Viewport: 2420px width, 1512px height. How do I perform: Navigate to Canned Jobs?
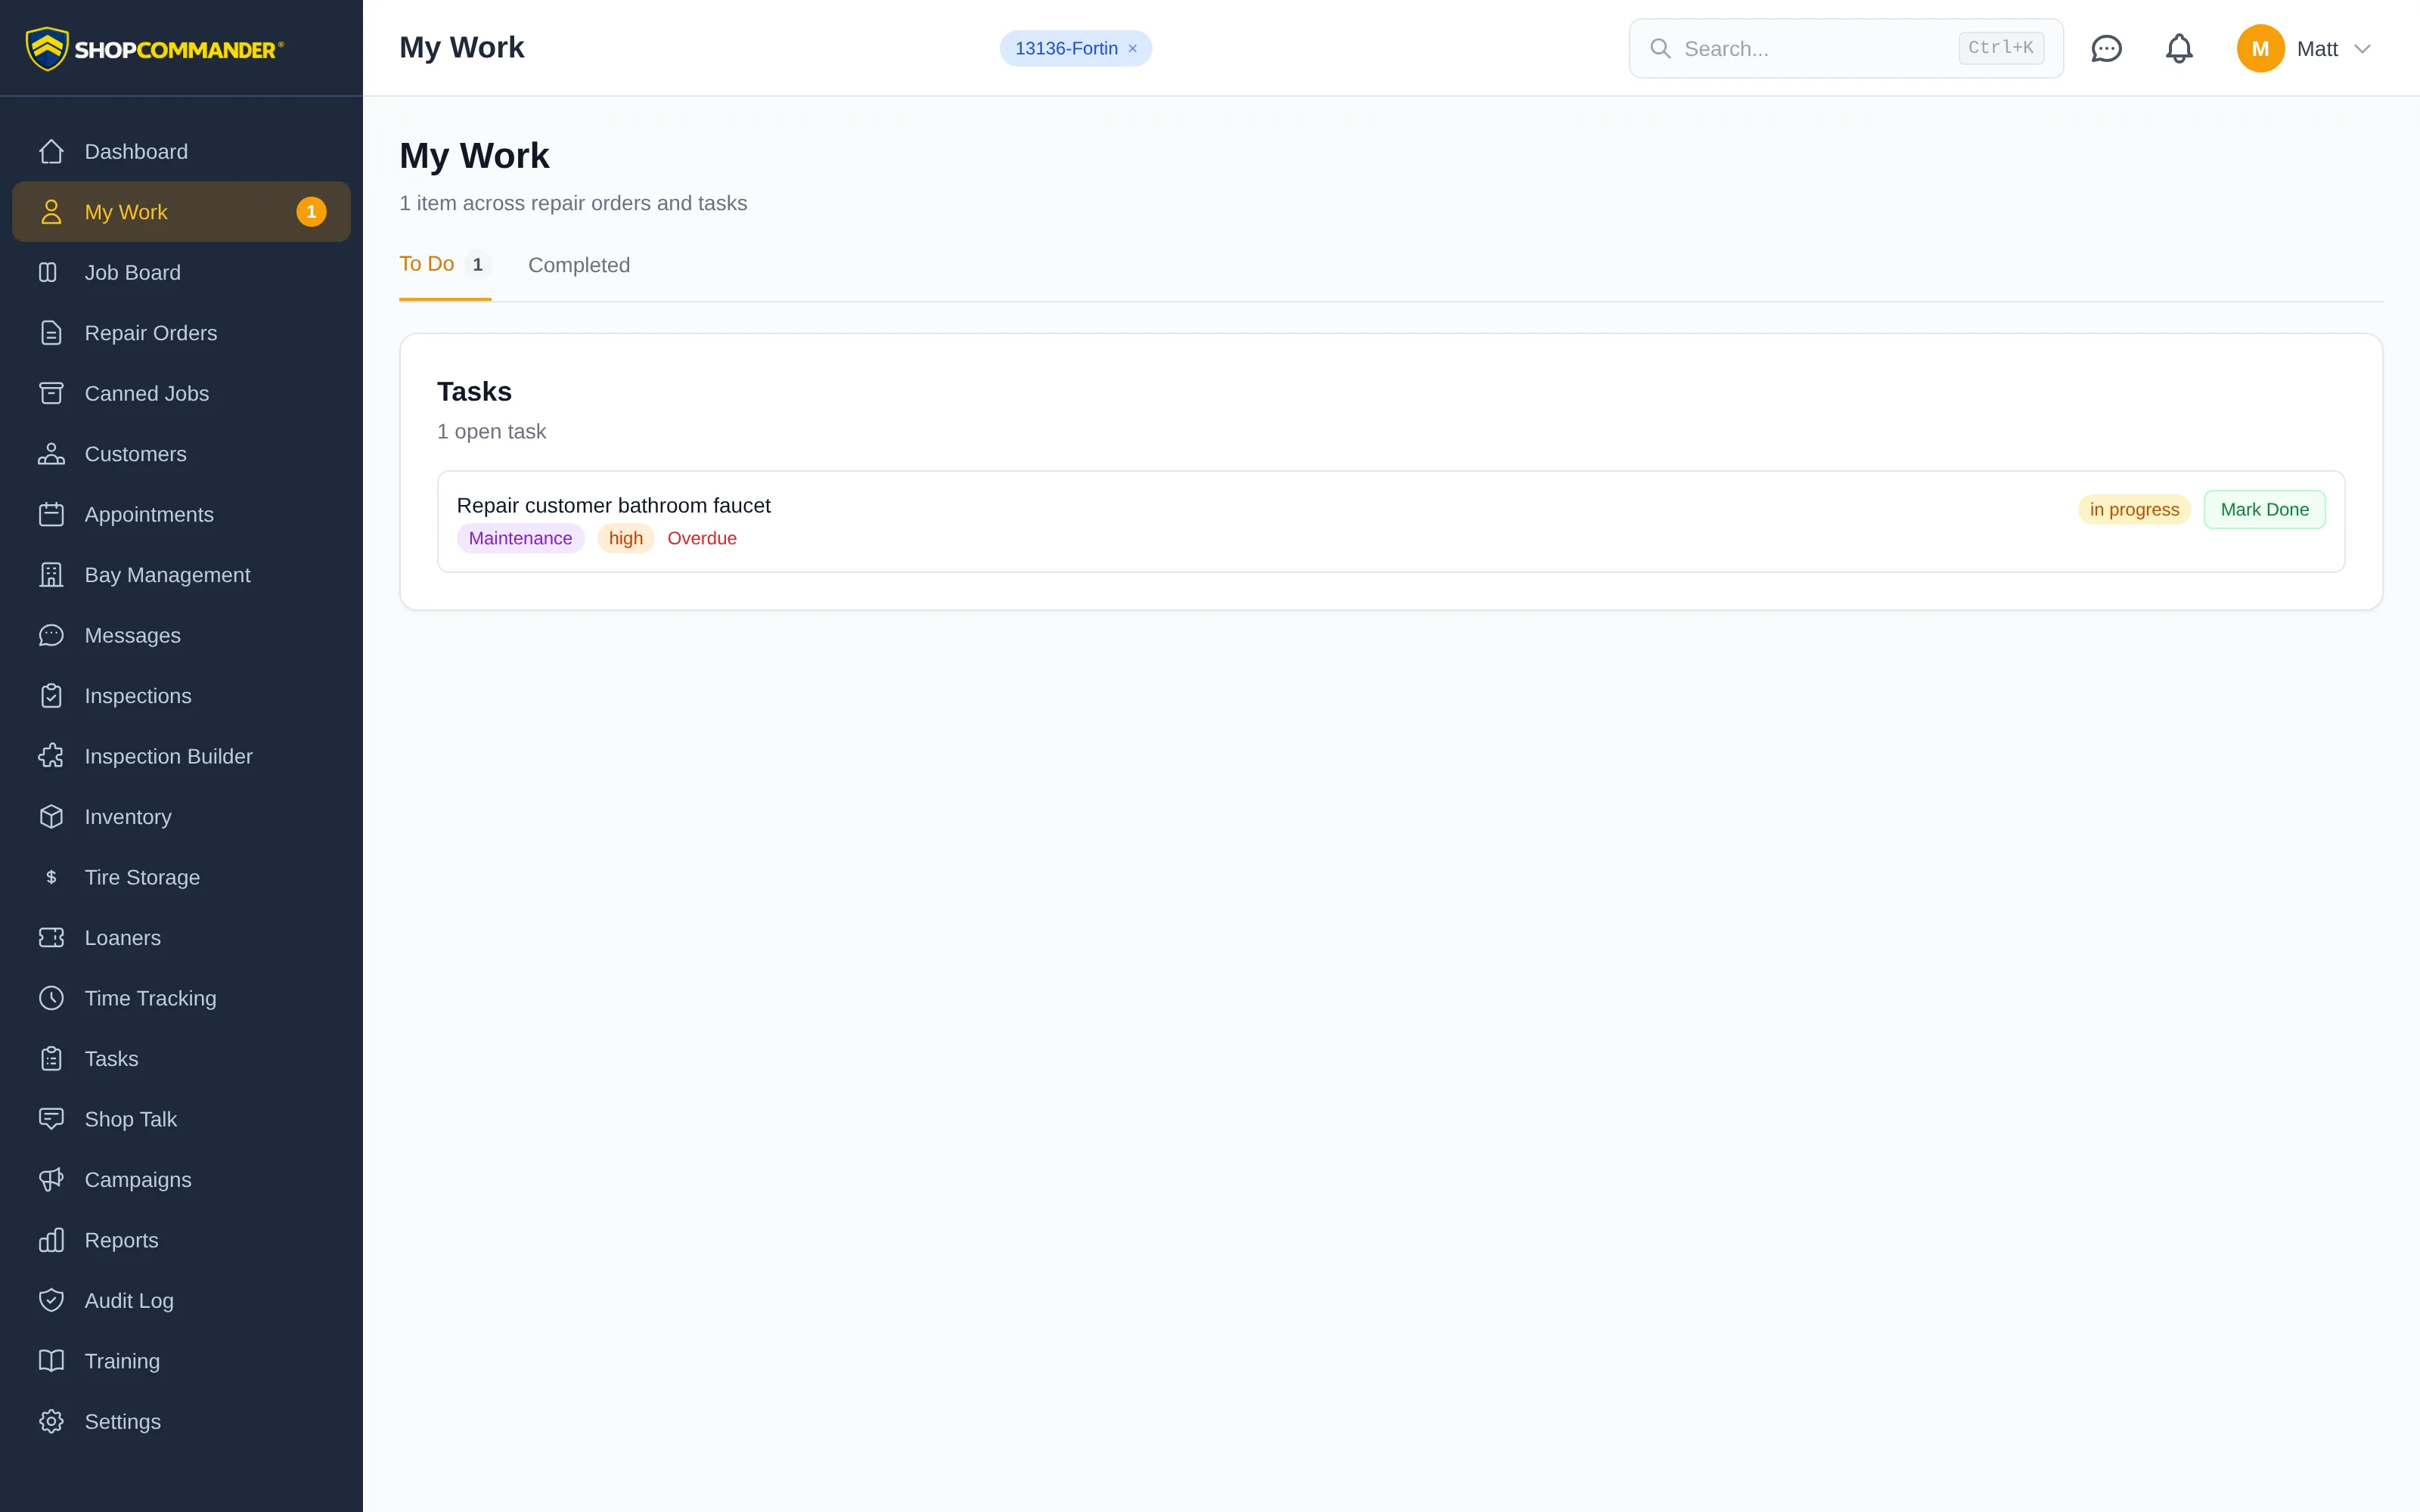[181, 394]
